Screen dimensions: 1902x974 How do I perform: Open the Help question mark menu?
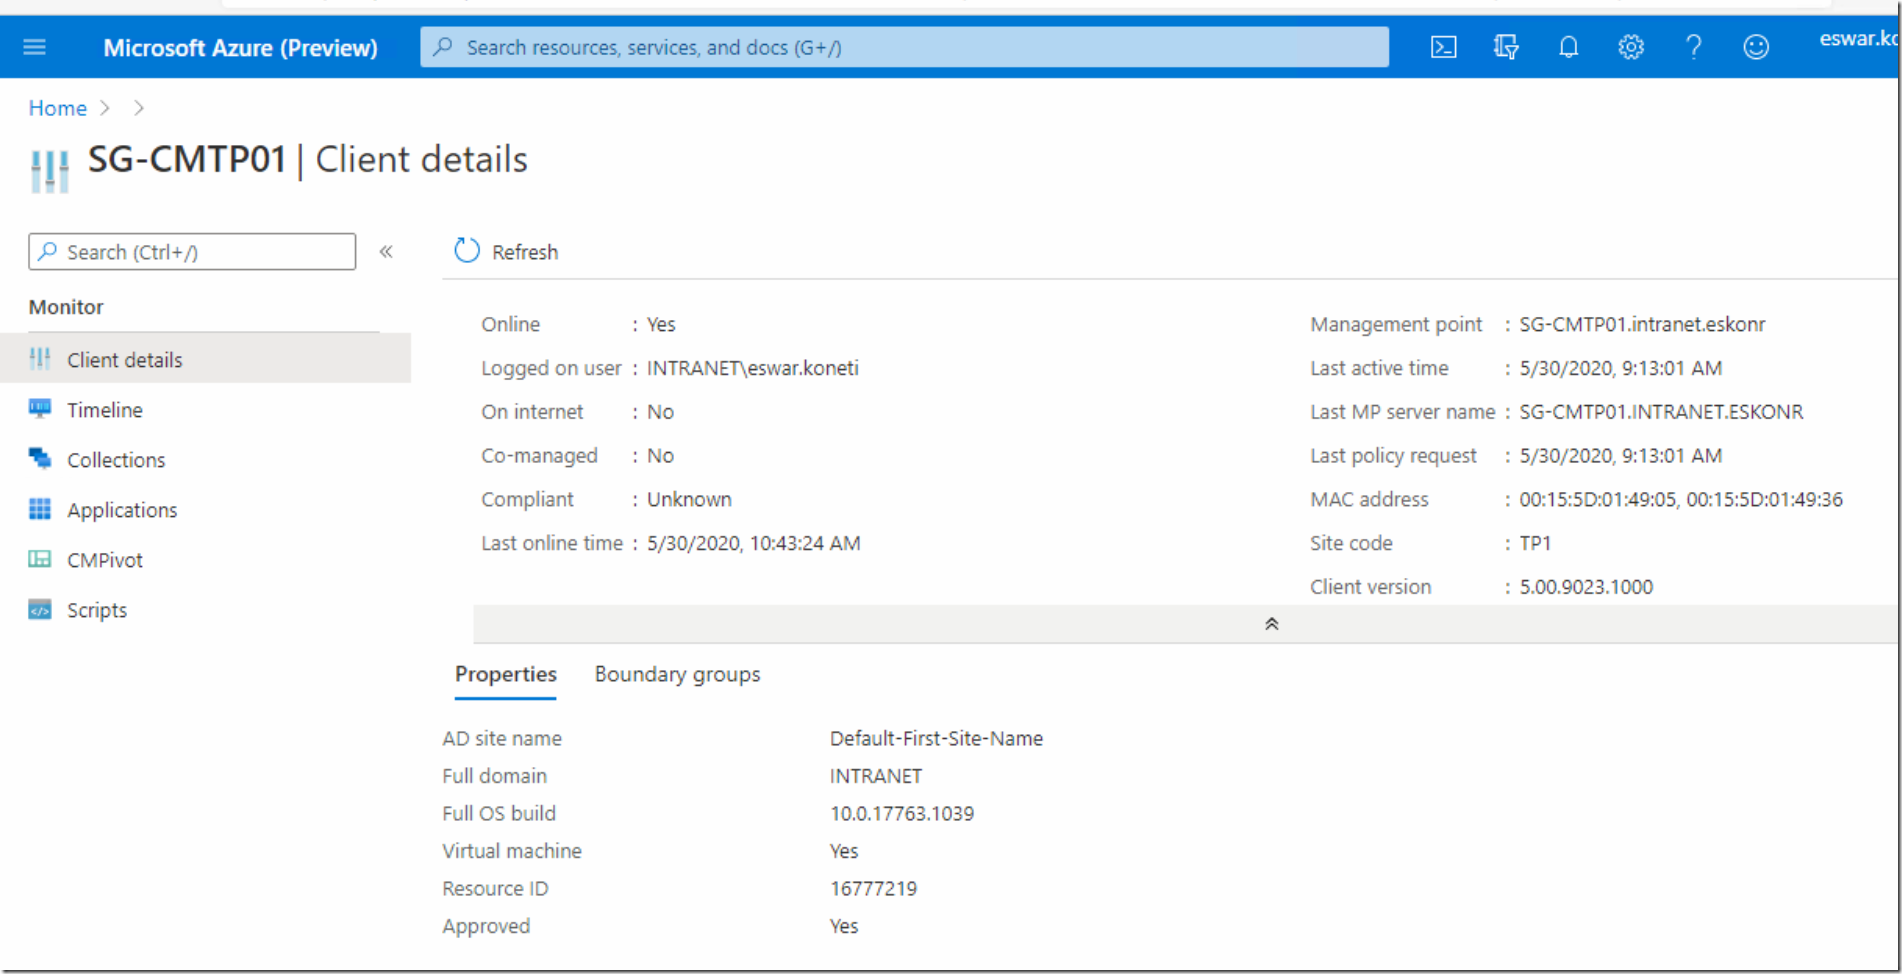(x=1693, y=47)
